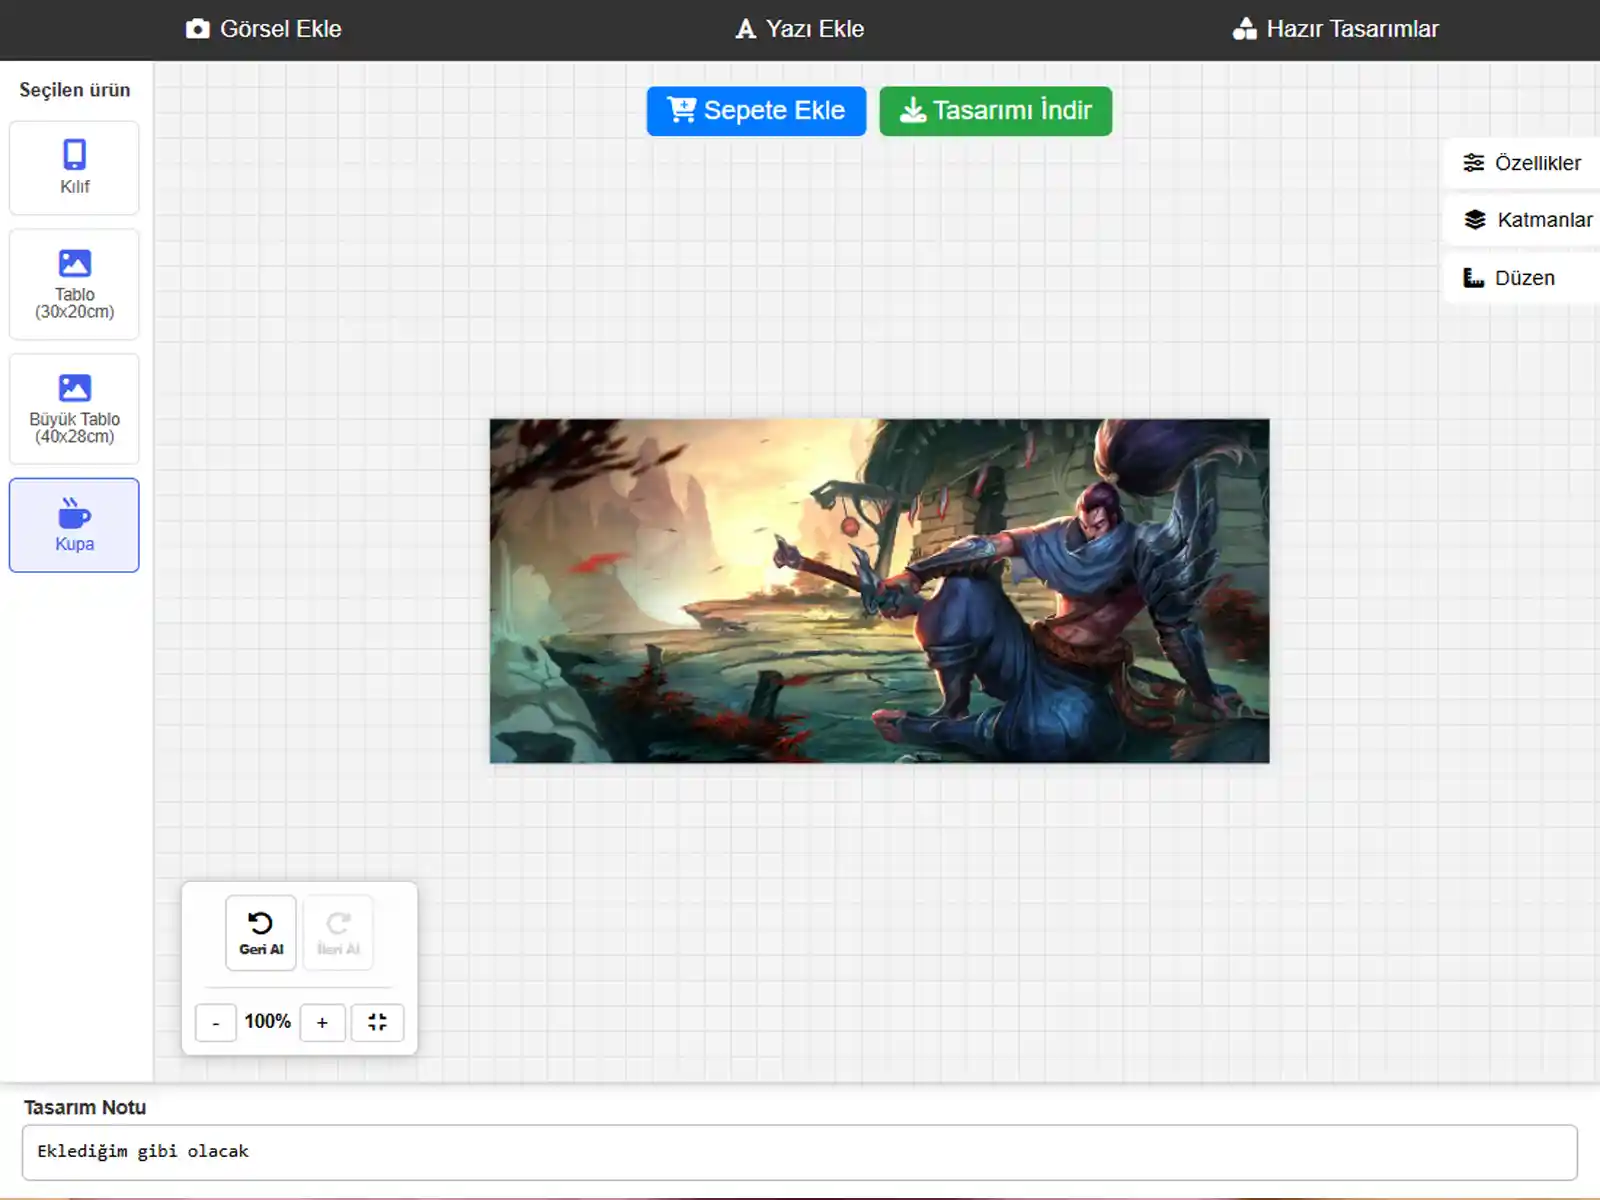This screenshot has height=1200, width=1600.
Task: Open Görsel Ele image upload menu
Action: click(x=264, y=29)
